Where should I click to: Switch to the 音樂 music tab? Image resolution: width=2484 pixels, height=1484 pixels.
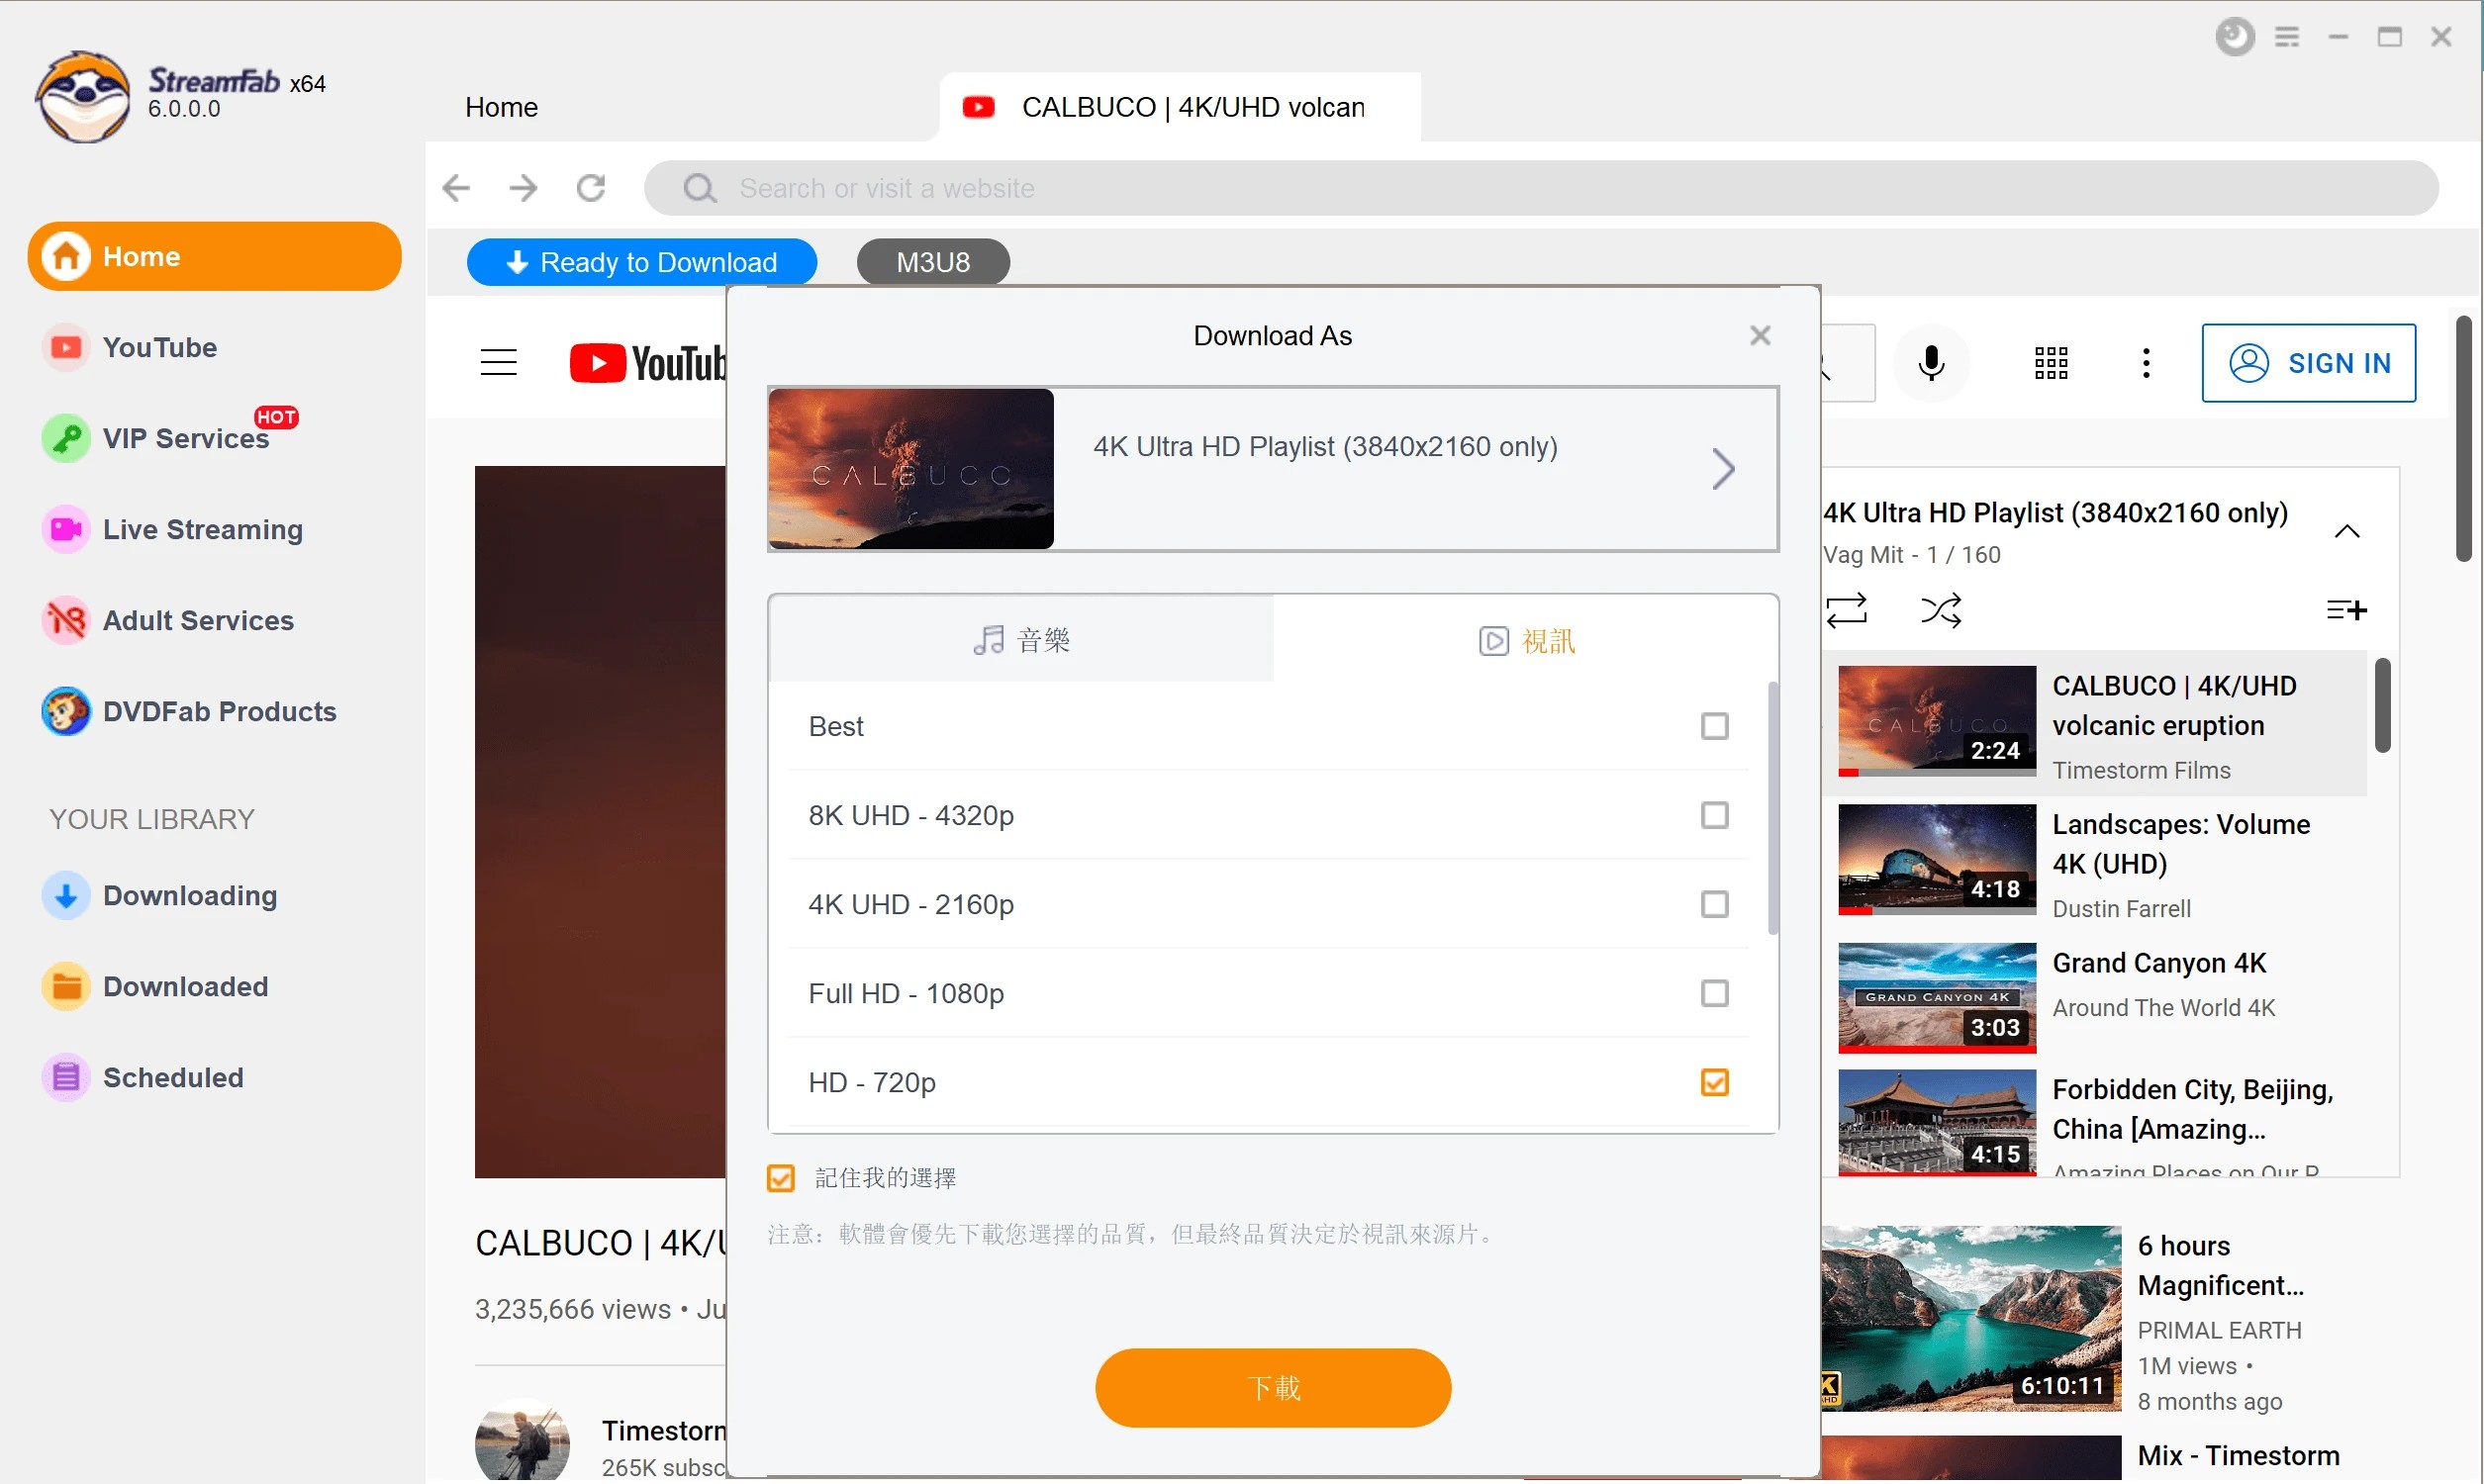coord(1021,639)
